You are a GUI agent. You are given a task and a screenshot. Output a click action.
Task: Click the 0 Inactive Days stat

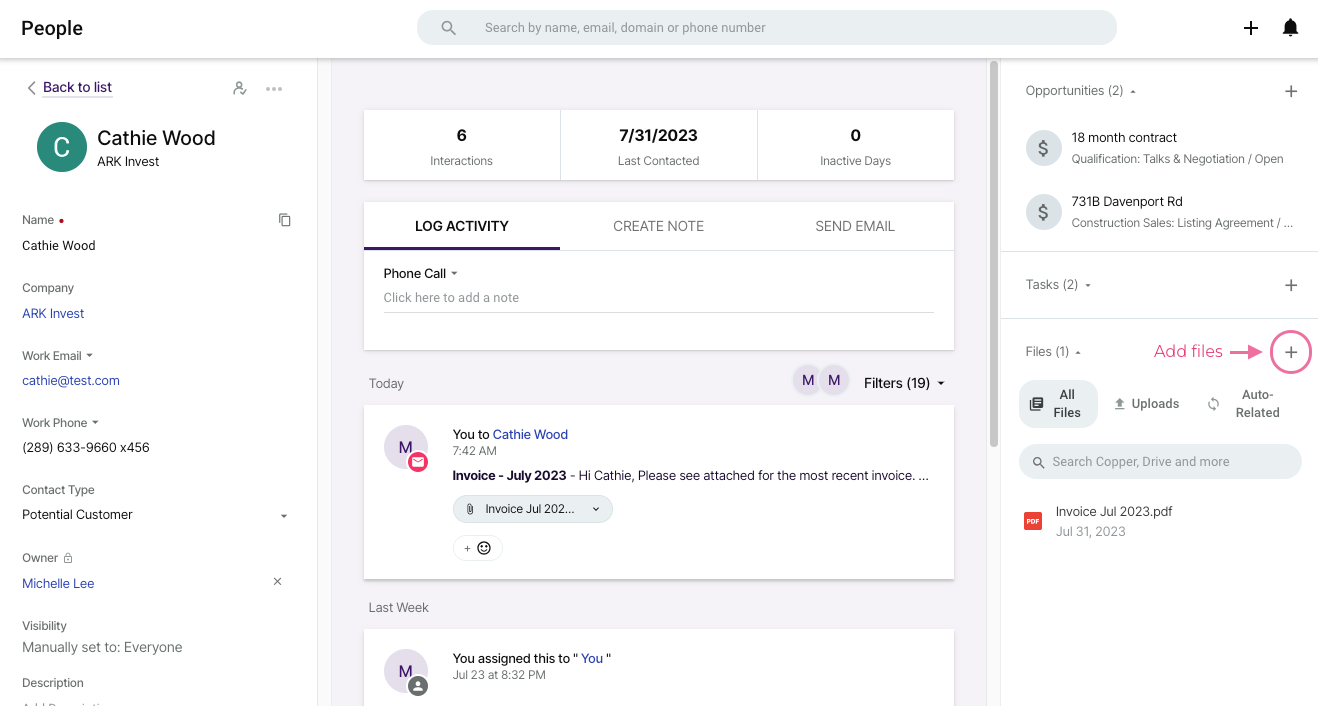click(x=855, y=145)
